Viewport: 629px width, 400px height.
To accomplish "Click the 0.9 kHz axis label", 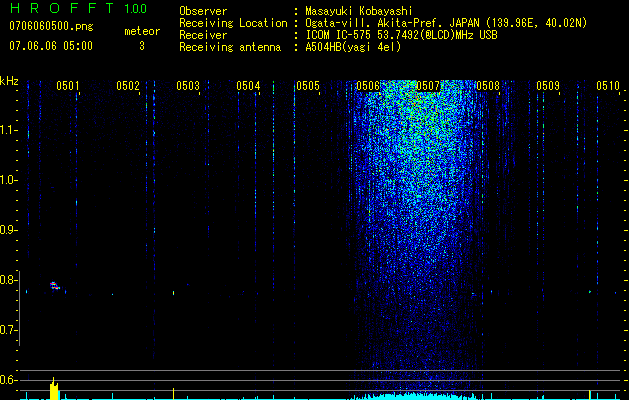I will coord(9,230).
